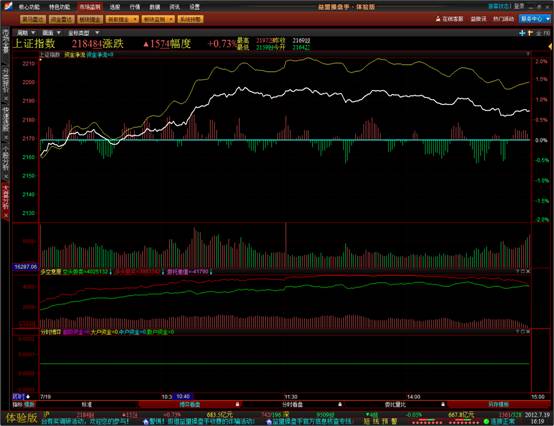Click the 深 market index in status bar
Image resolution: width=554 pixels, height=426 pixels.
click(x=286, y=414)
